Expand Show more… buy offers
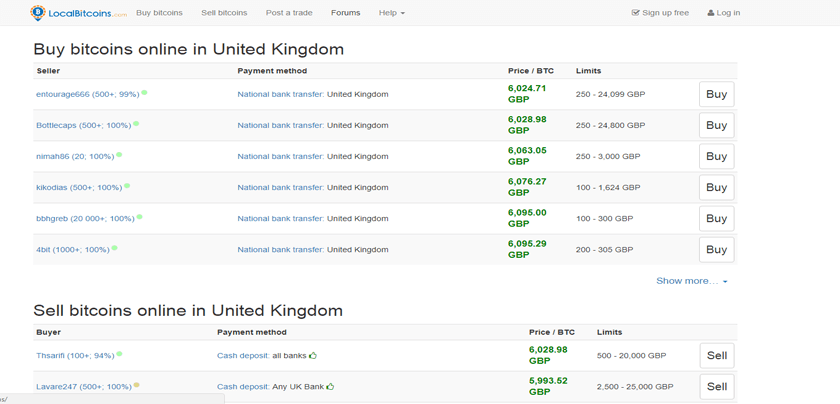This screenshot has width=840, height=404. tap(692, 281)
